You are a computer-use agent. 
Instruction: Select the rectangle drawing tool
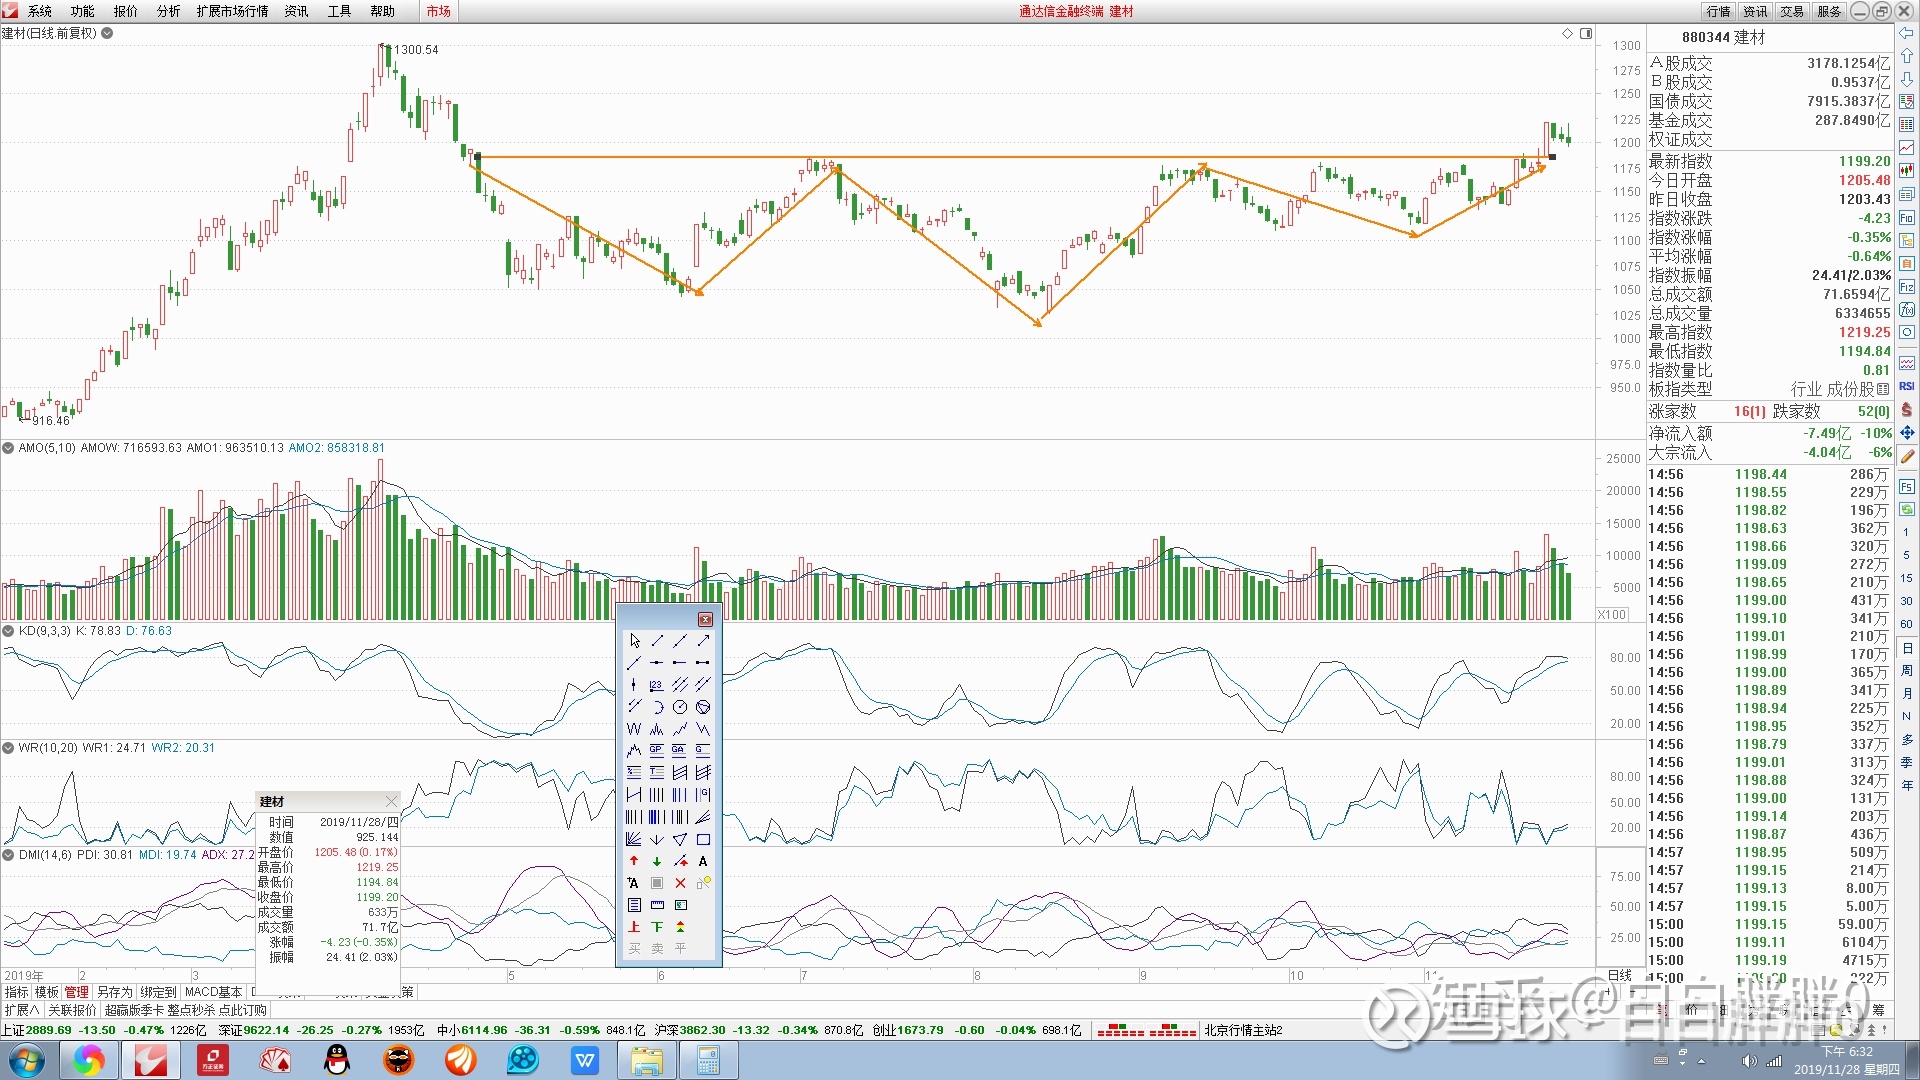tap(703, 840)
